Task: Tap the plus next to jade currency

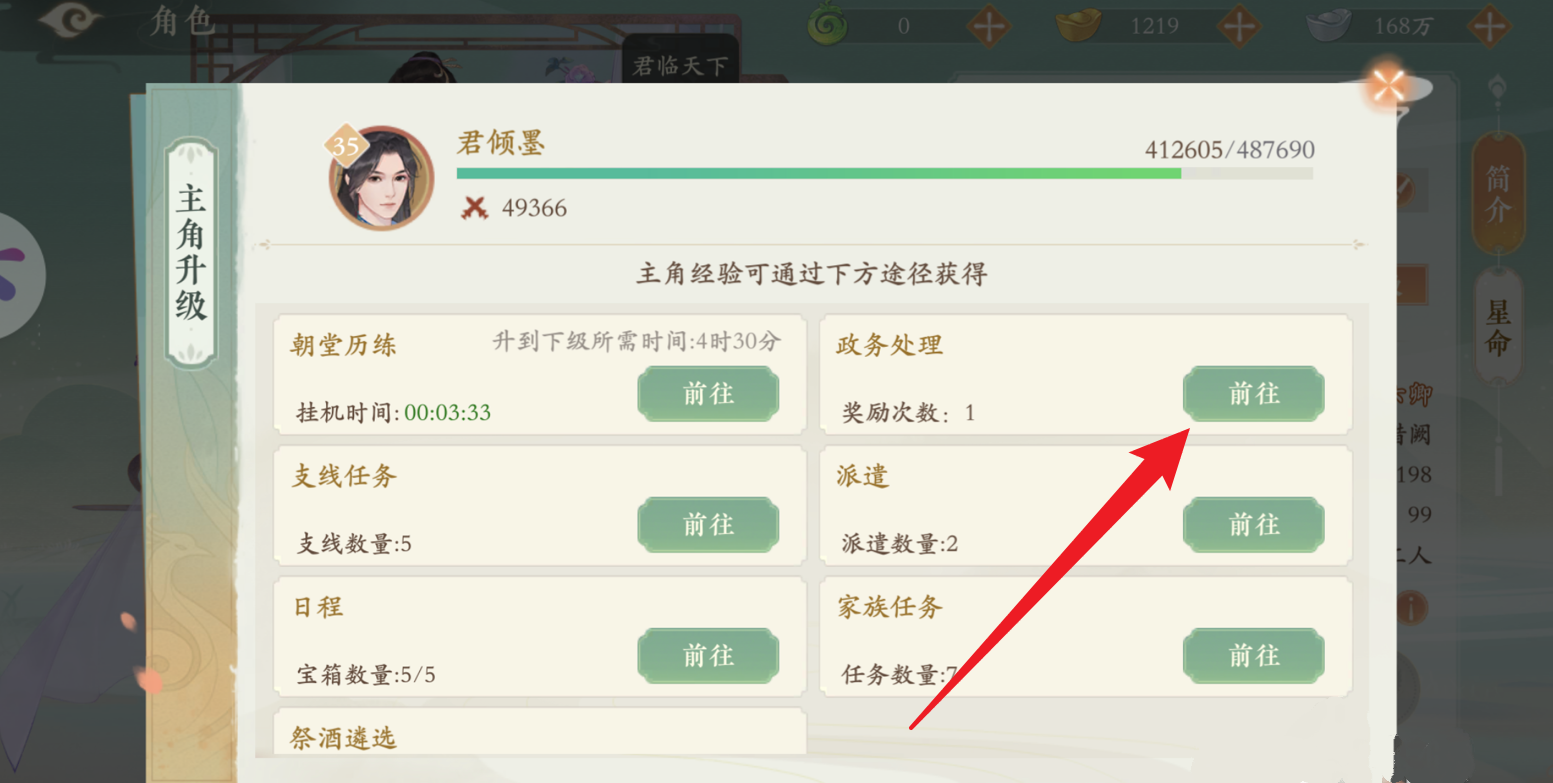Action: coord(990,25)
